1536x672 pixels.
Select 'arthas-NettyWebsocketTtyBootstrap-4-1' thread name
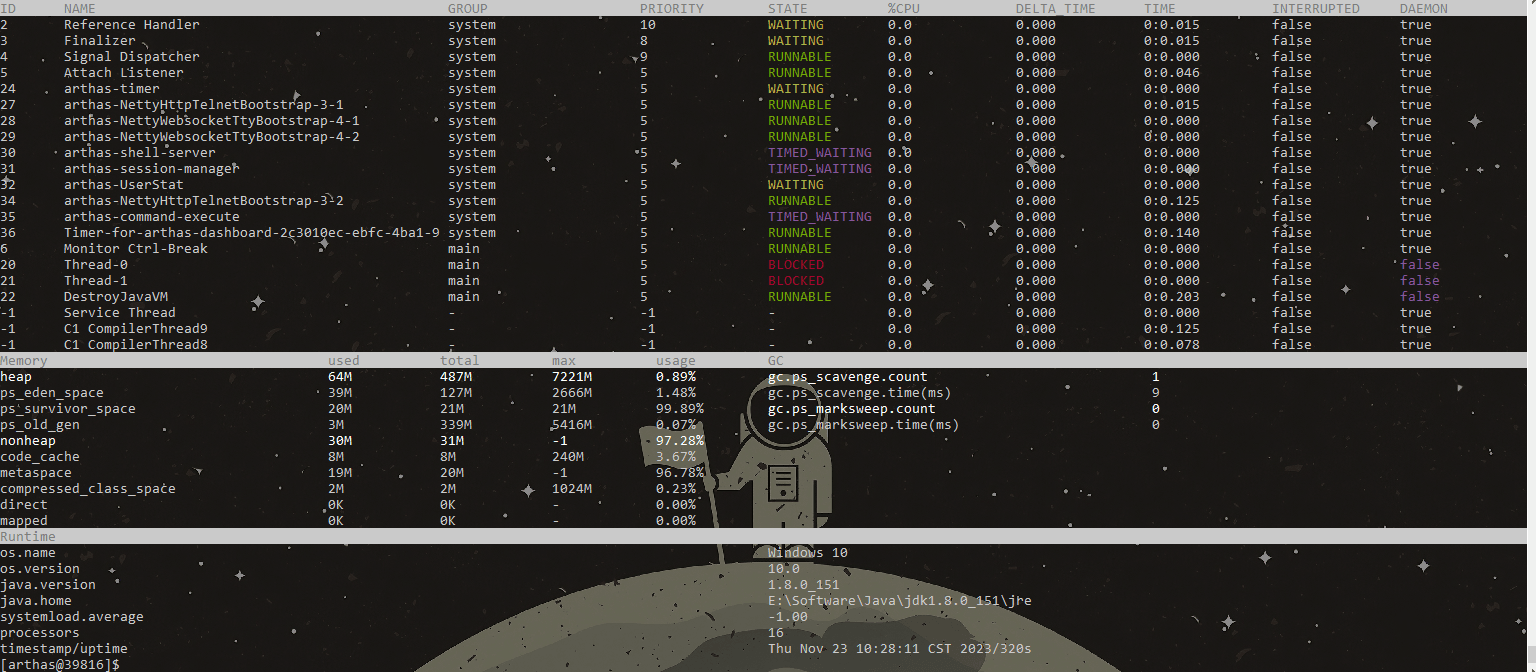pyautogui.click(x=212, y=121)
